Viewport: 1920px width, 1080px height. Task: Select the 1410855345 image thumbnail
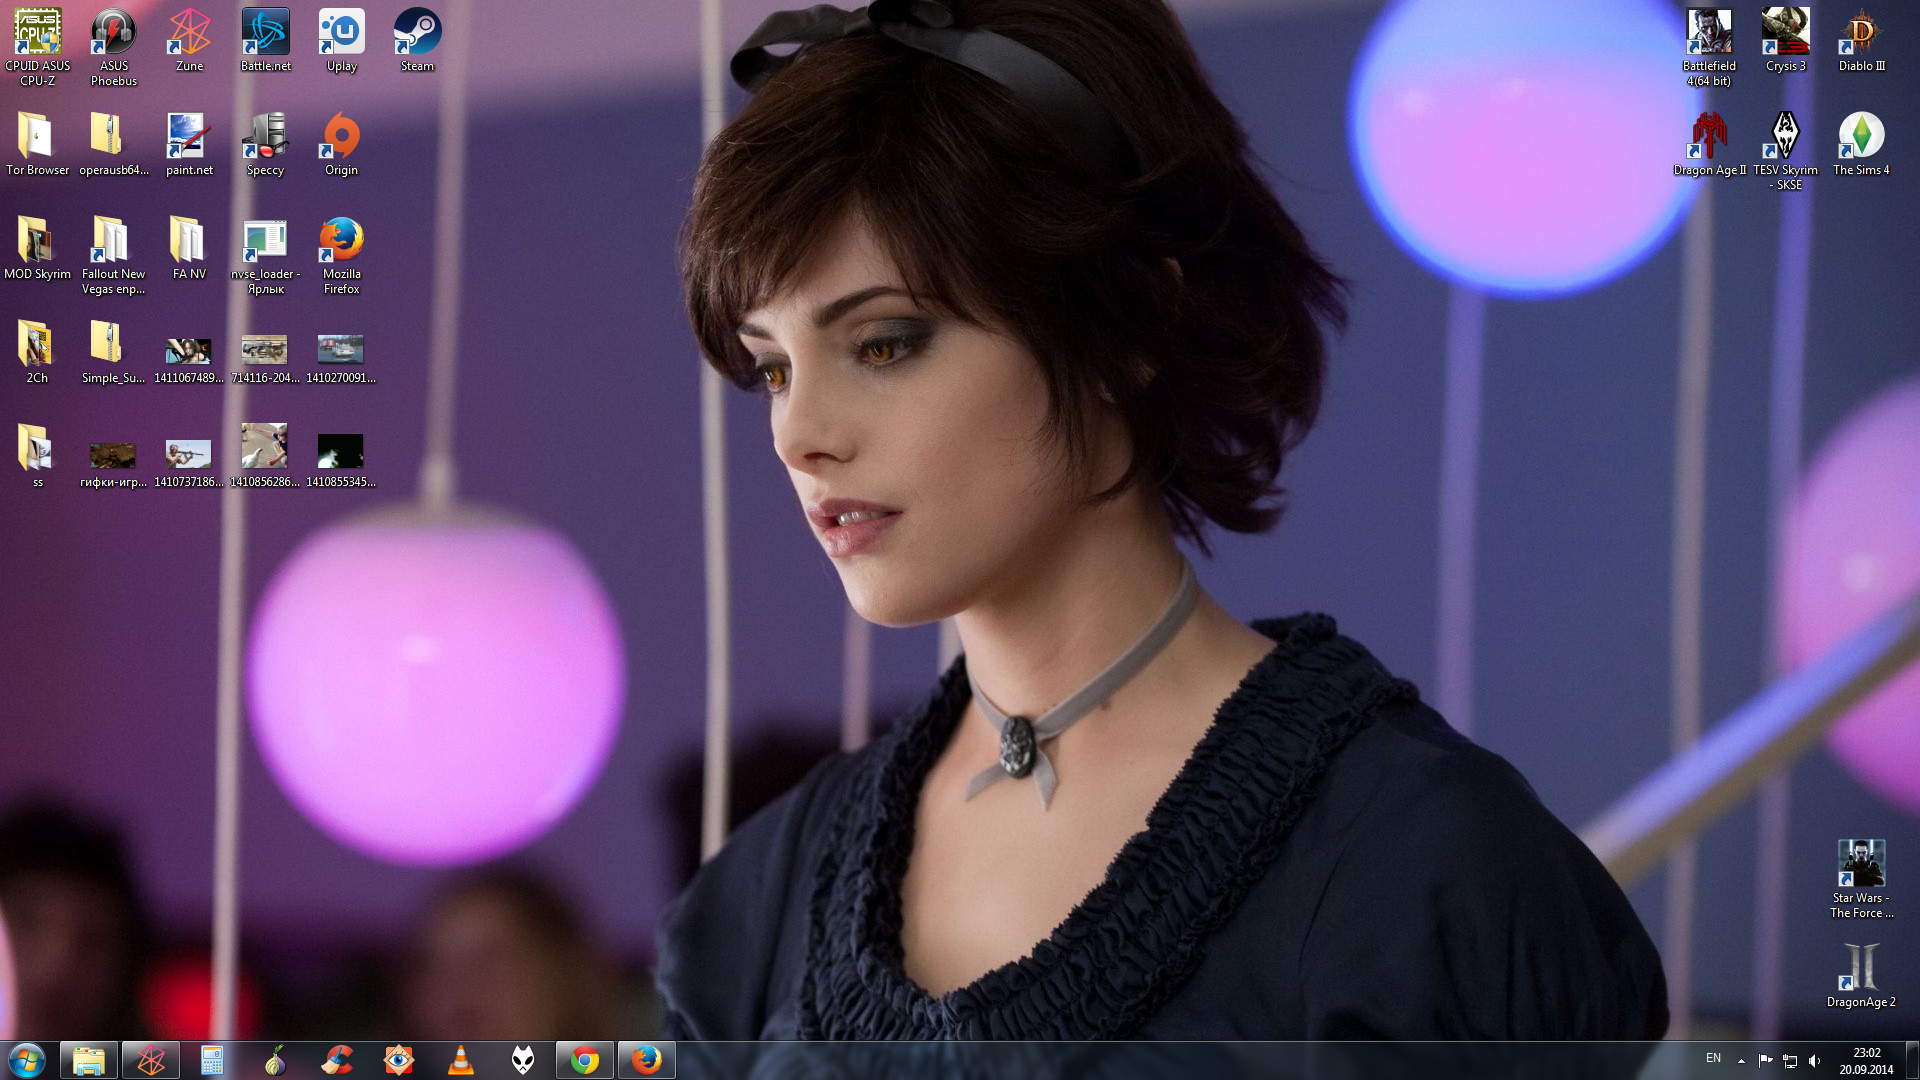click(x=341, y=452)
